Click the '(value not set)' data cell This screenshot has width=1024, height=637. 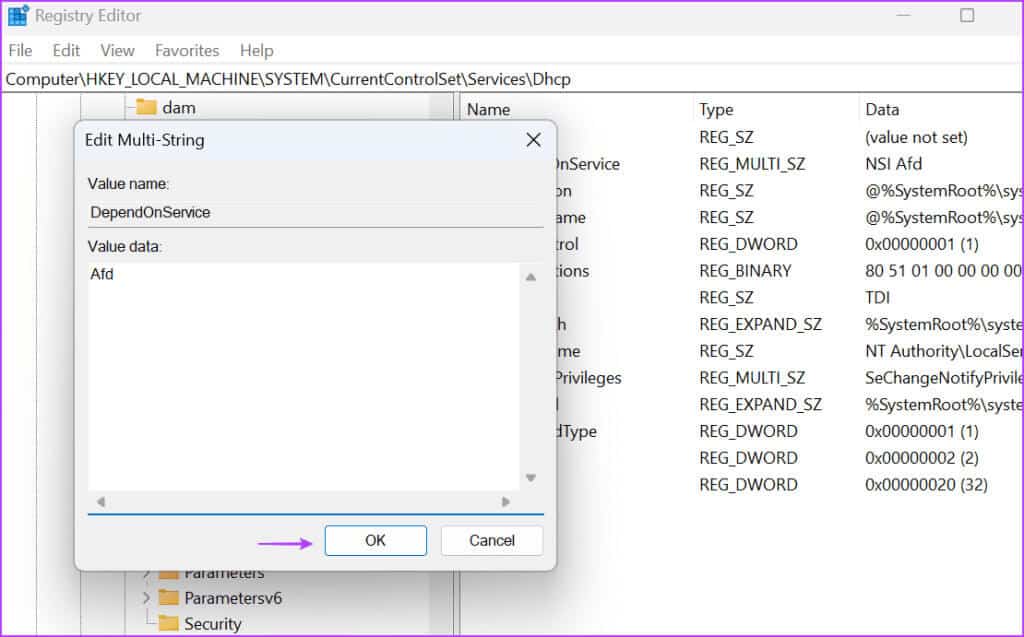916,137
